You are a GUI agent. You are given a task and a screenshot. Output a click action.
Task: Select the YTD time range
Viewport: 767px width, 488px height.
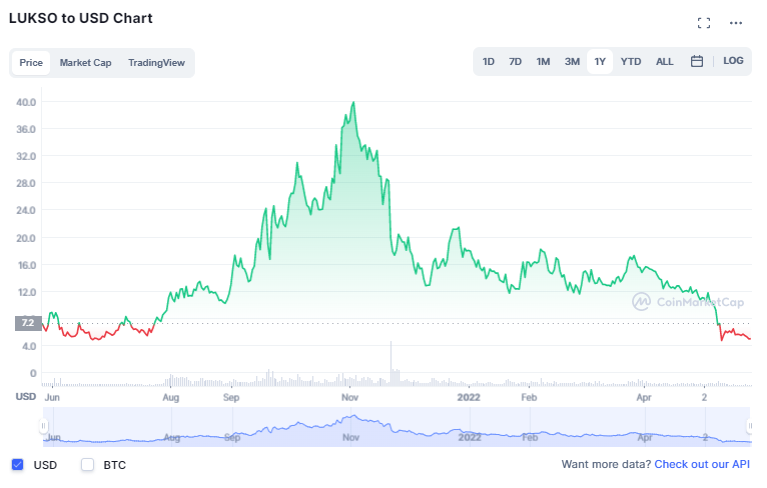pos(631,62)
